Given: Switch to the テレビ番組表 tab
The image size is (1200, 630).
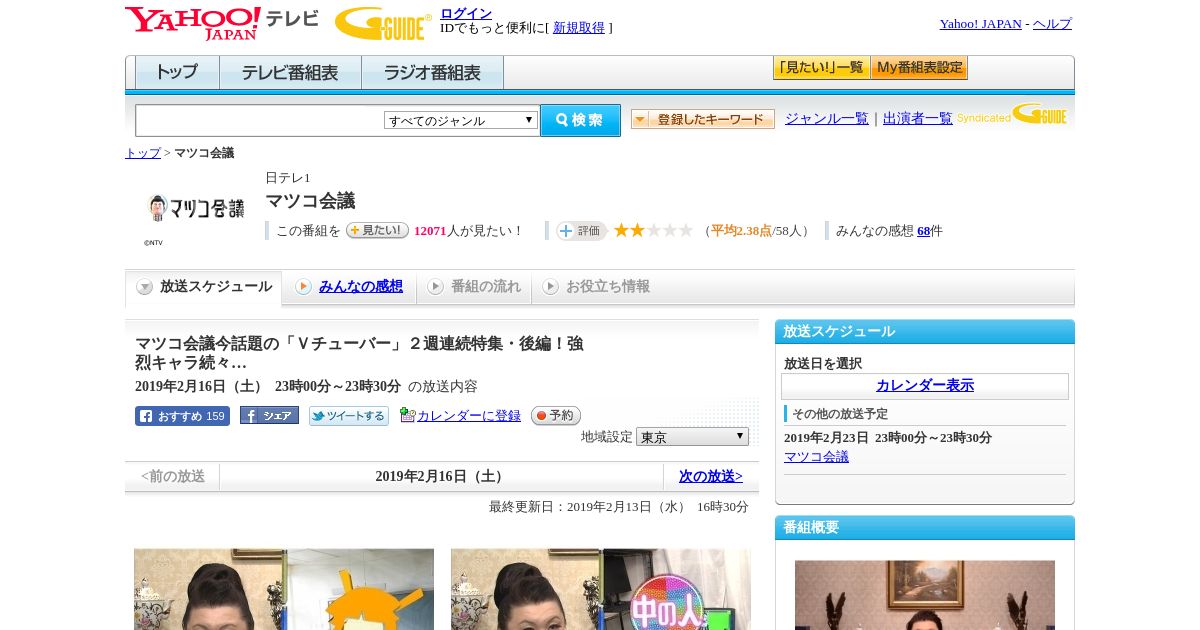Looking at the screenshot, I should pos(290,73).
